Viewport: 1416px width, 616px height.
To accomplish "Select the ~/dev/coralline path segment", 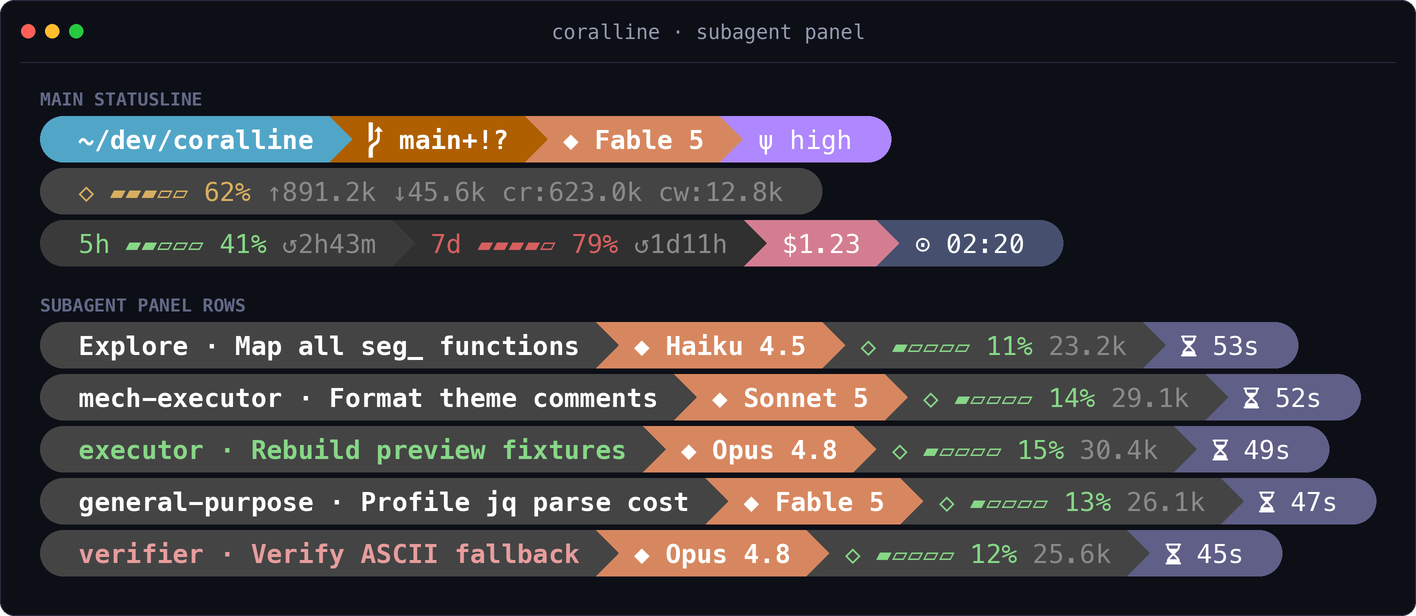I will click(196, 139).
